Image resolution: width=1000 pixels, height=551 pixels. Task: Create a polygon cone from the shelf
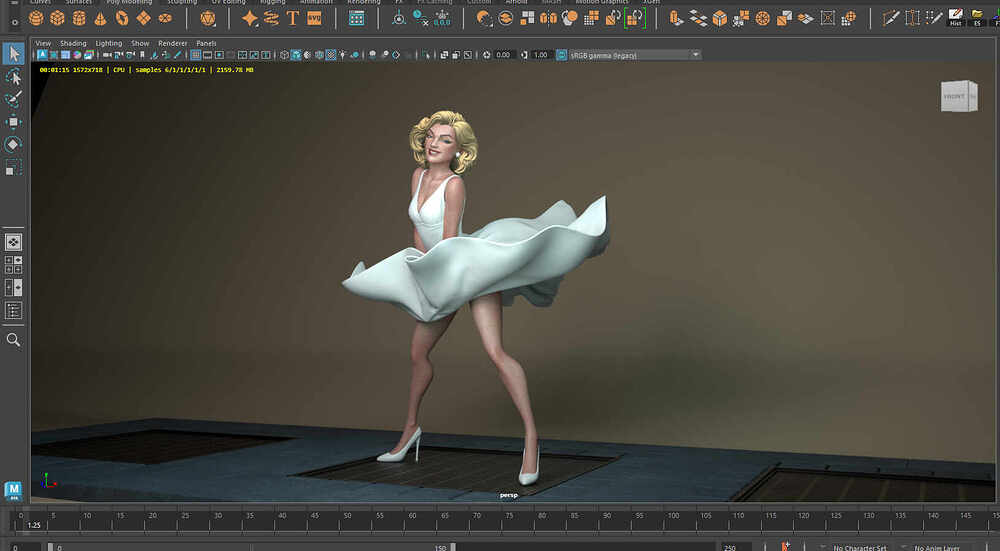click(100, 18)
